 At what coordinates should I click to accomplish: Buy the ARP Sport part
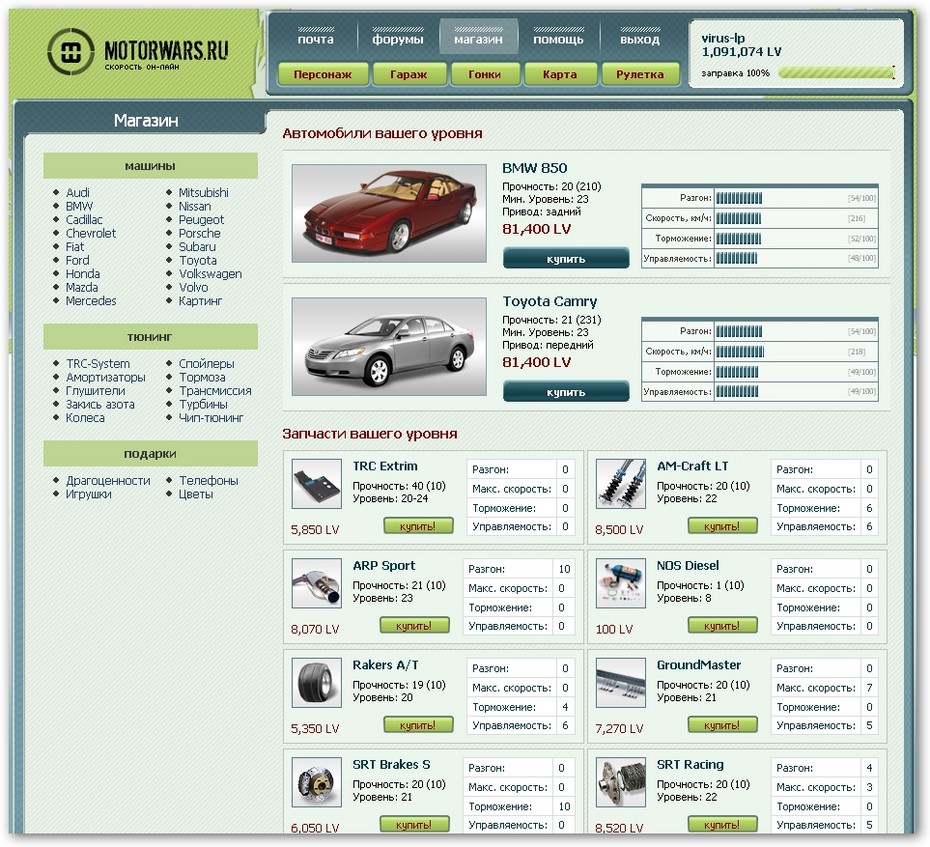click(x=414, y=626)
